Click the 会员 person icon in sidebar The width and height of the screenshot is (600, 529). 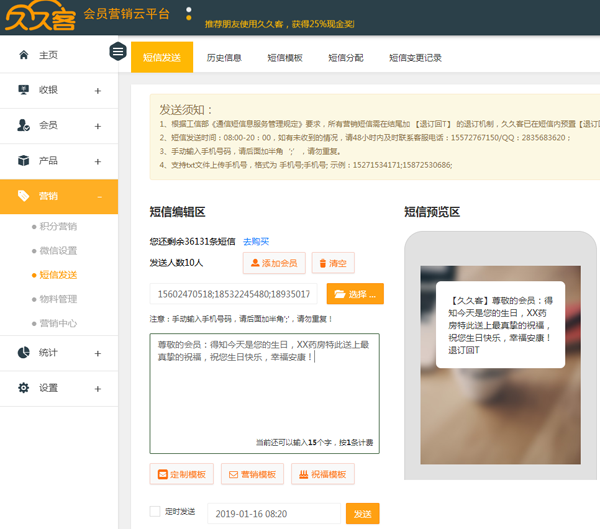(24, 125)
